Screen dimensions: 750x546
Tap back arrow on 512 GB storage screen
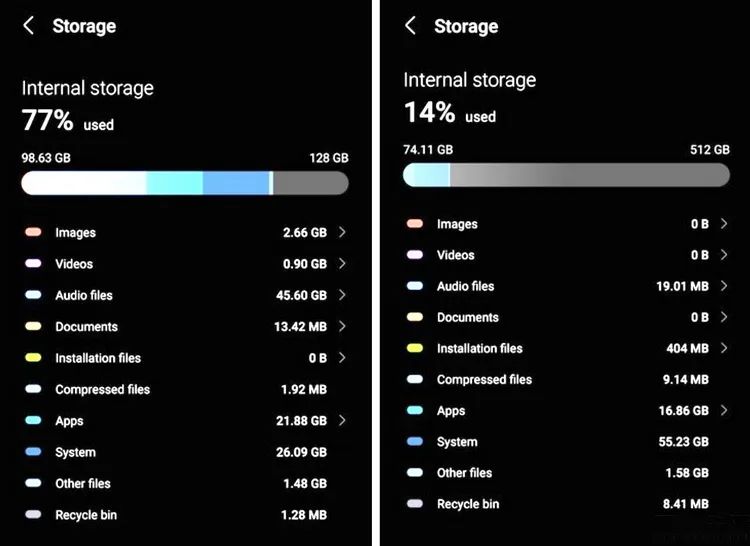[x=410, y=26]
